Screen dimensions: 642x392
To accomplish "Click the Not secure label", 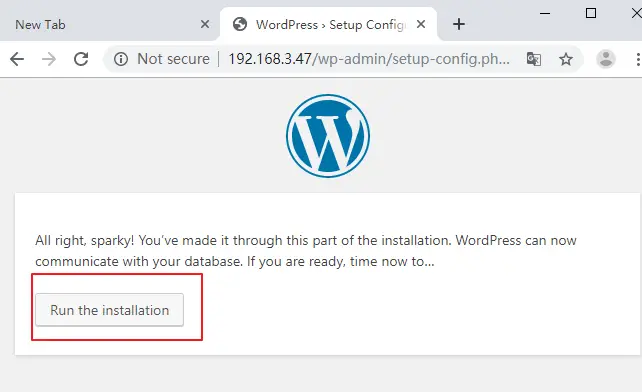I will click(x=173, y=59).
